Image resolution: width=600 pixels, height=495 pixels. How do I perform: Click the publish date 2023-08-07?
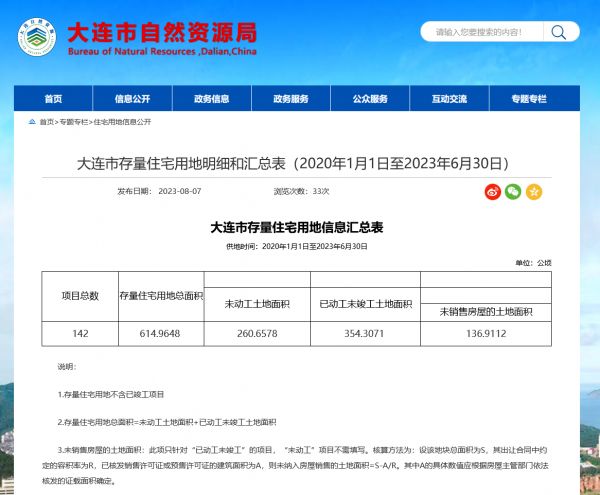[x=180, y=191]
